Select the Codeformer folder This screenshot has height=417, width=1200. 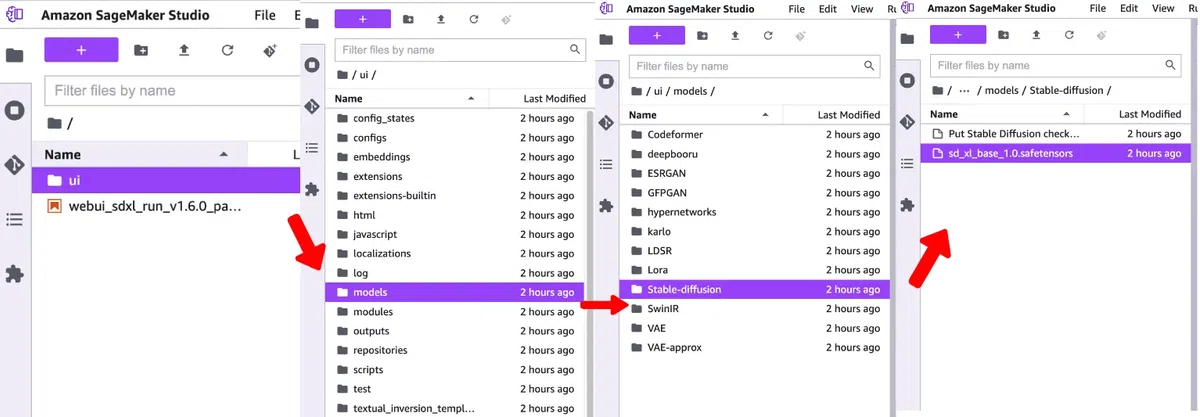pos(755,134)
